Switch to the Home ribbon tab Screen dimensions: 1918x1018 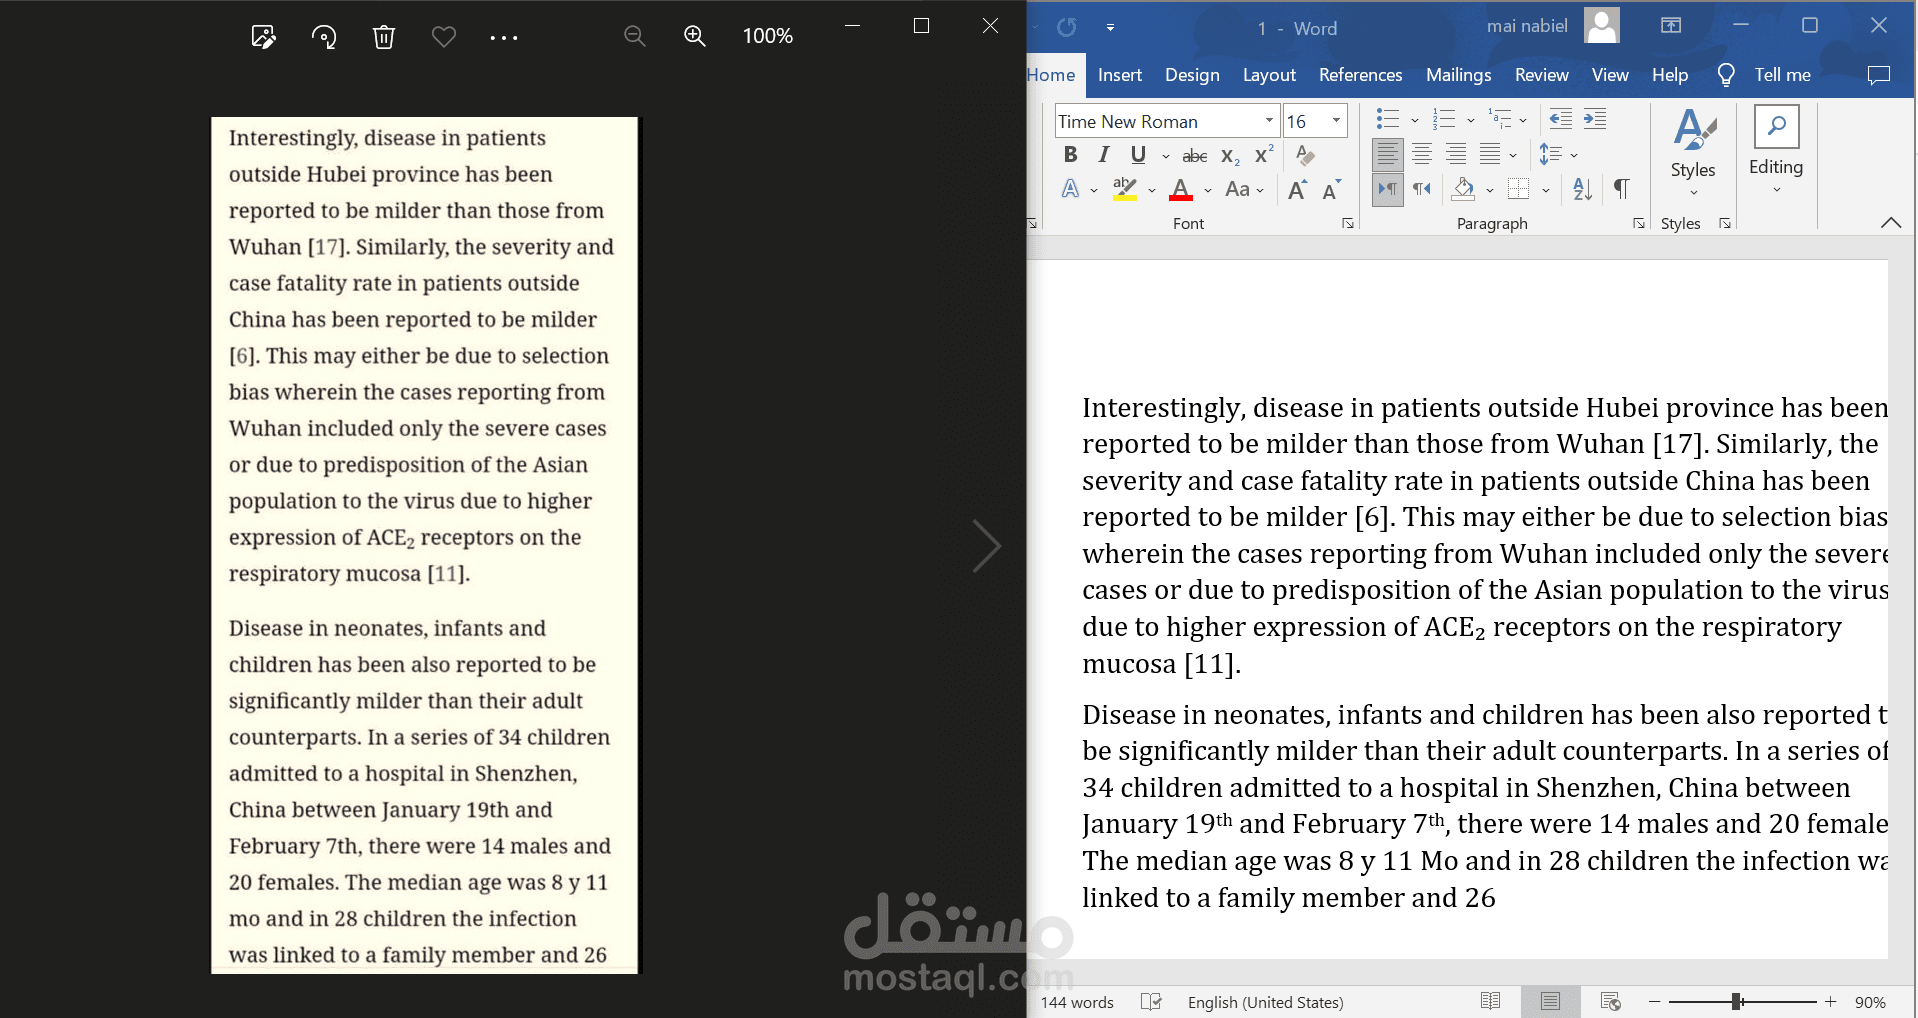point(1051,75)
